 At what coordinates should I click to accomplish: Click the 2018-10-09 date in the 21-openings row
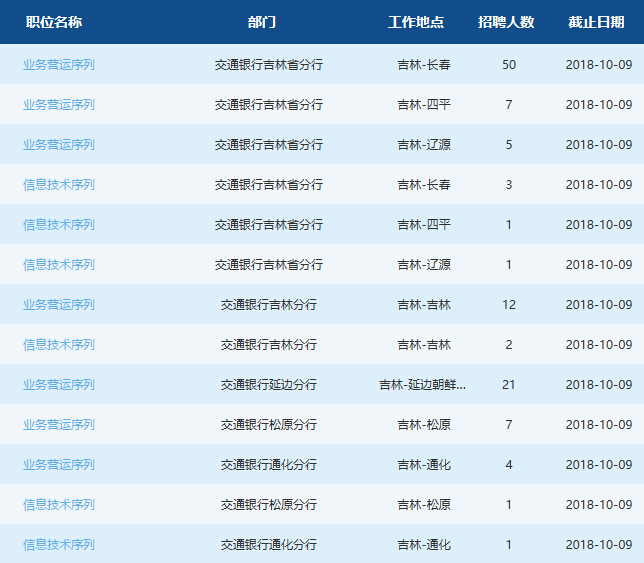tap(599, 385)
